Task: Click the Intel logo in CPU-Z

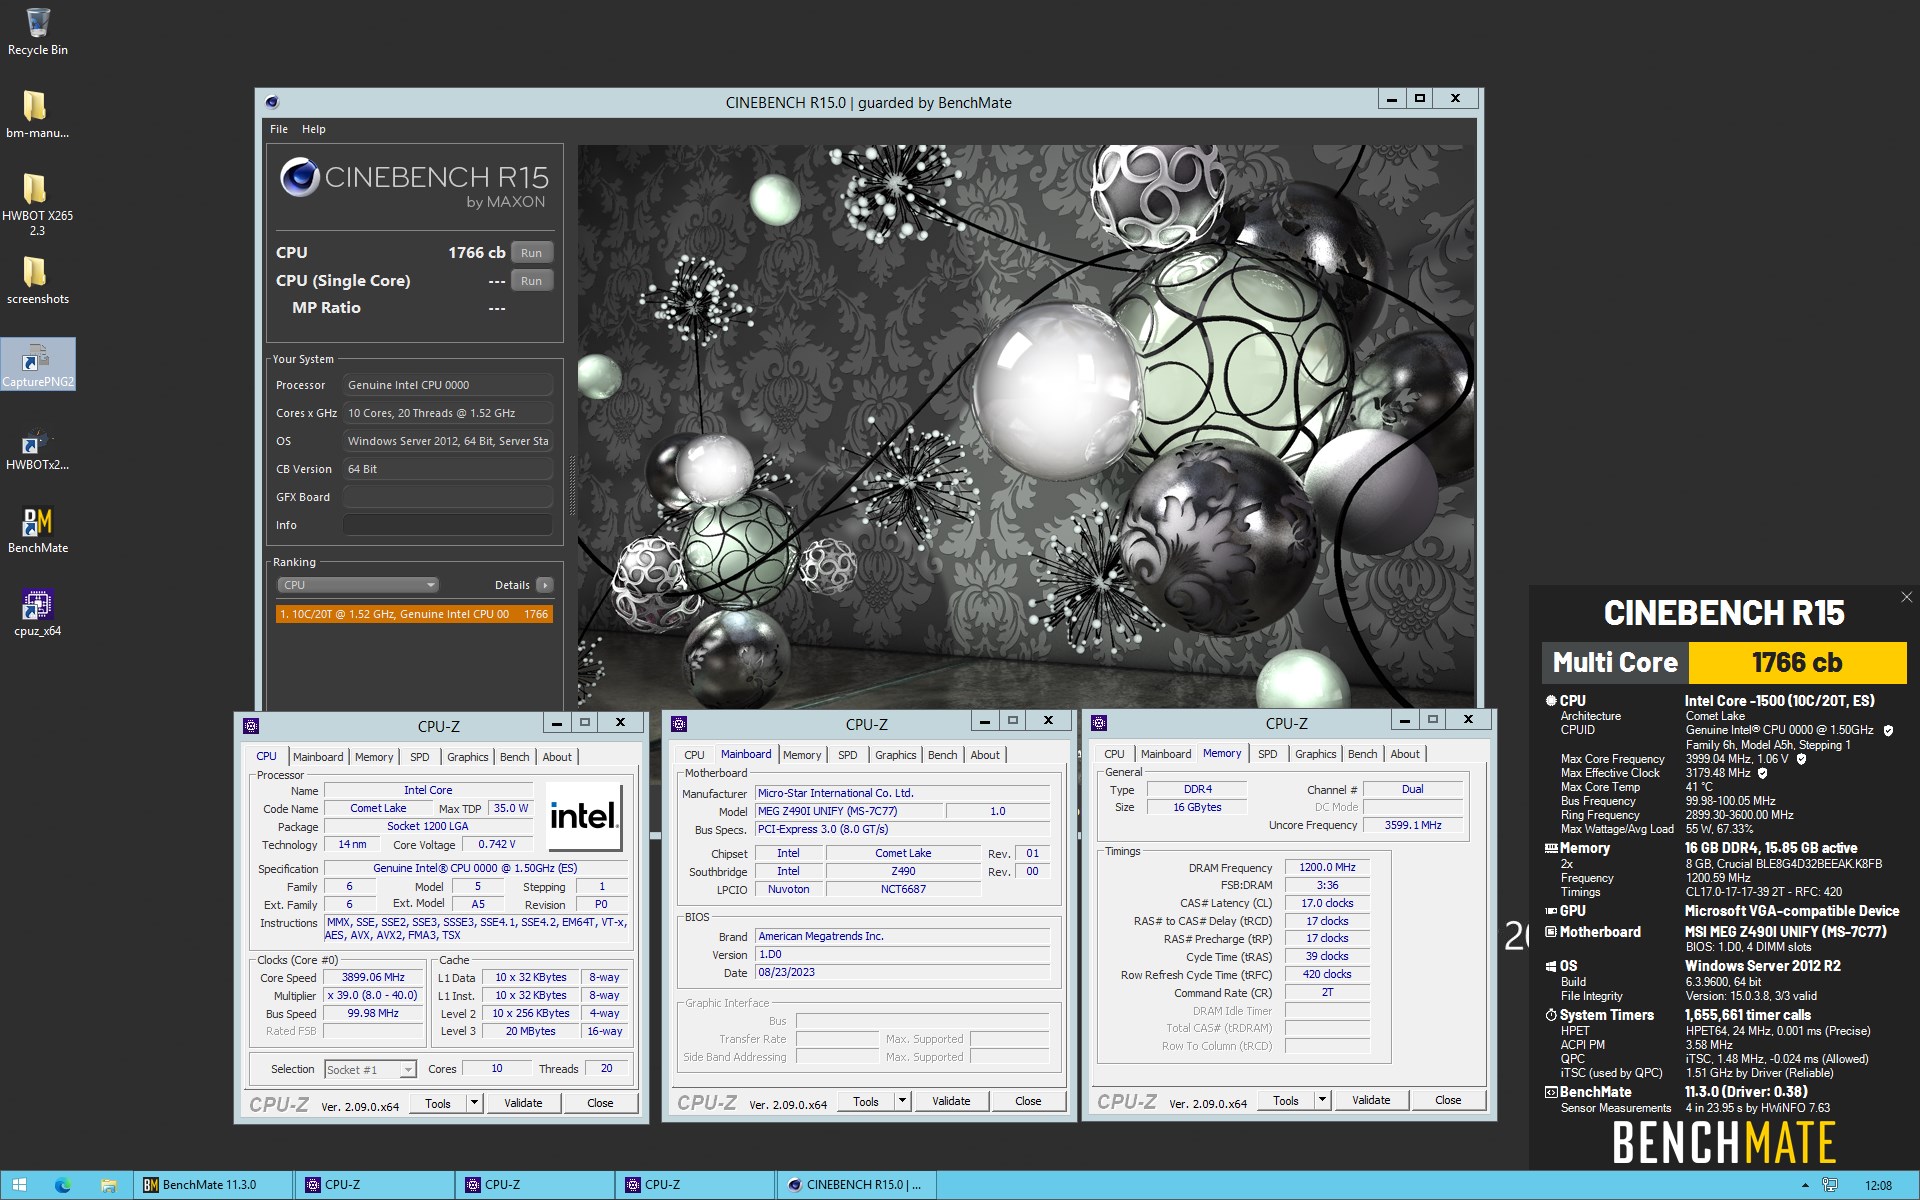Action: click(x=584, y=815)
